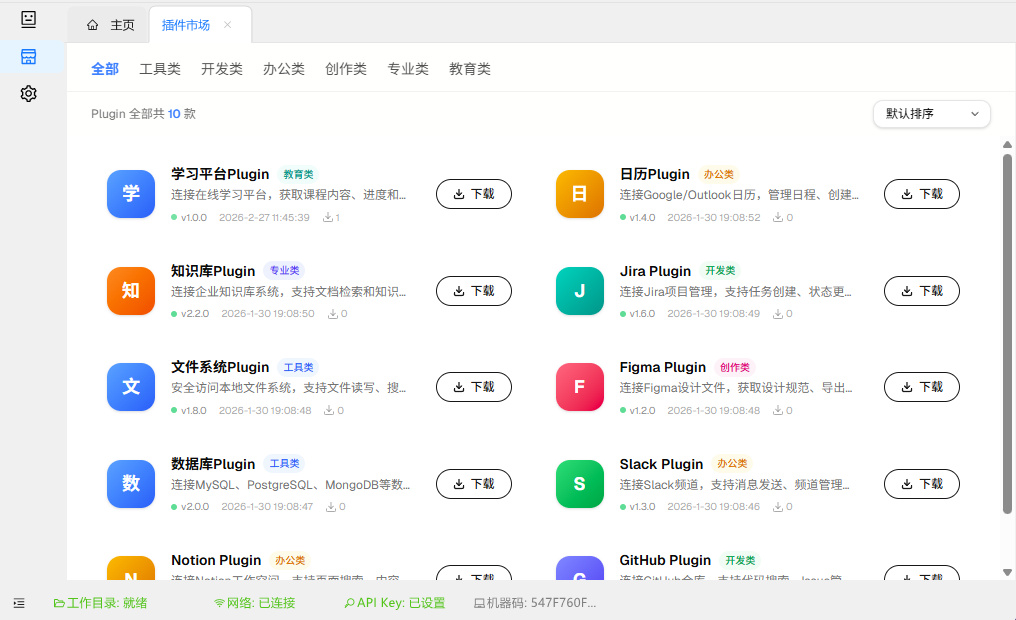Open the 默认排序 sort dropdown
Screen dimensions: 1016x620
click(x=931, y=114)
